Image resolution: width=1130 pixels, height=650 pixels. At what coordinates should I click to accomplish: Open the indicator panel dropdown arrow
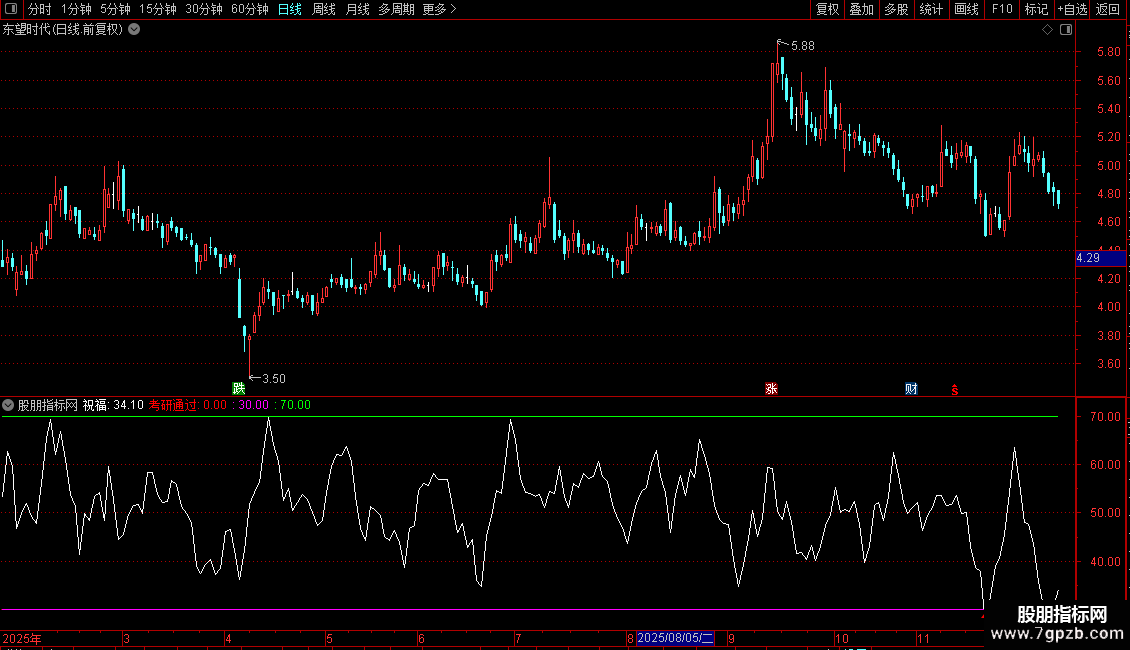coord(8,405)
